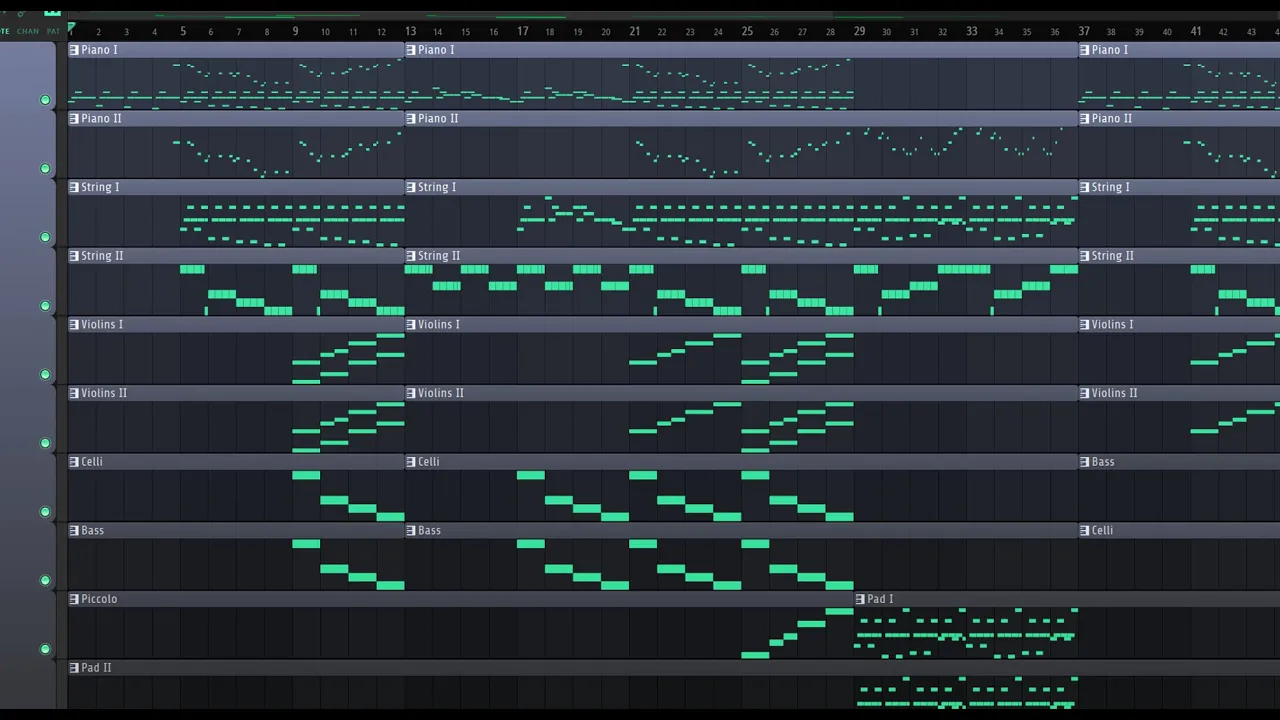Viewport: 1280px width, 720px height.
Task: Select the String I clip title at bar 13
Action: coord(437,187)
